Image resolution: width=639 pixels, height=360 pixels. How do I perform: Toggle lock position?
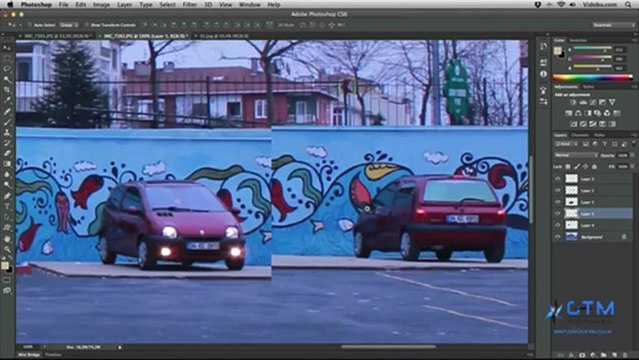click(x=586, y=166)
